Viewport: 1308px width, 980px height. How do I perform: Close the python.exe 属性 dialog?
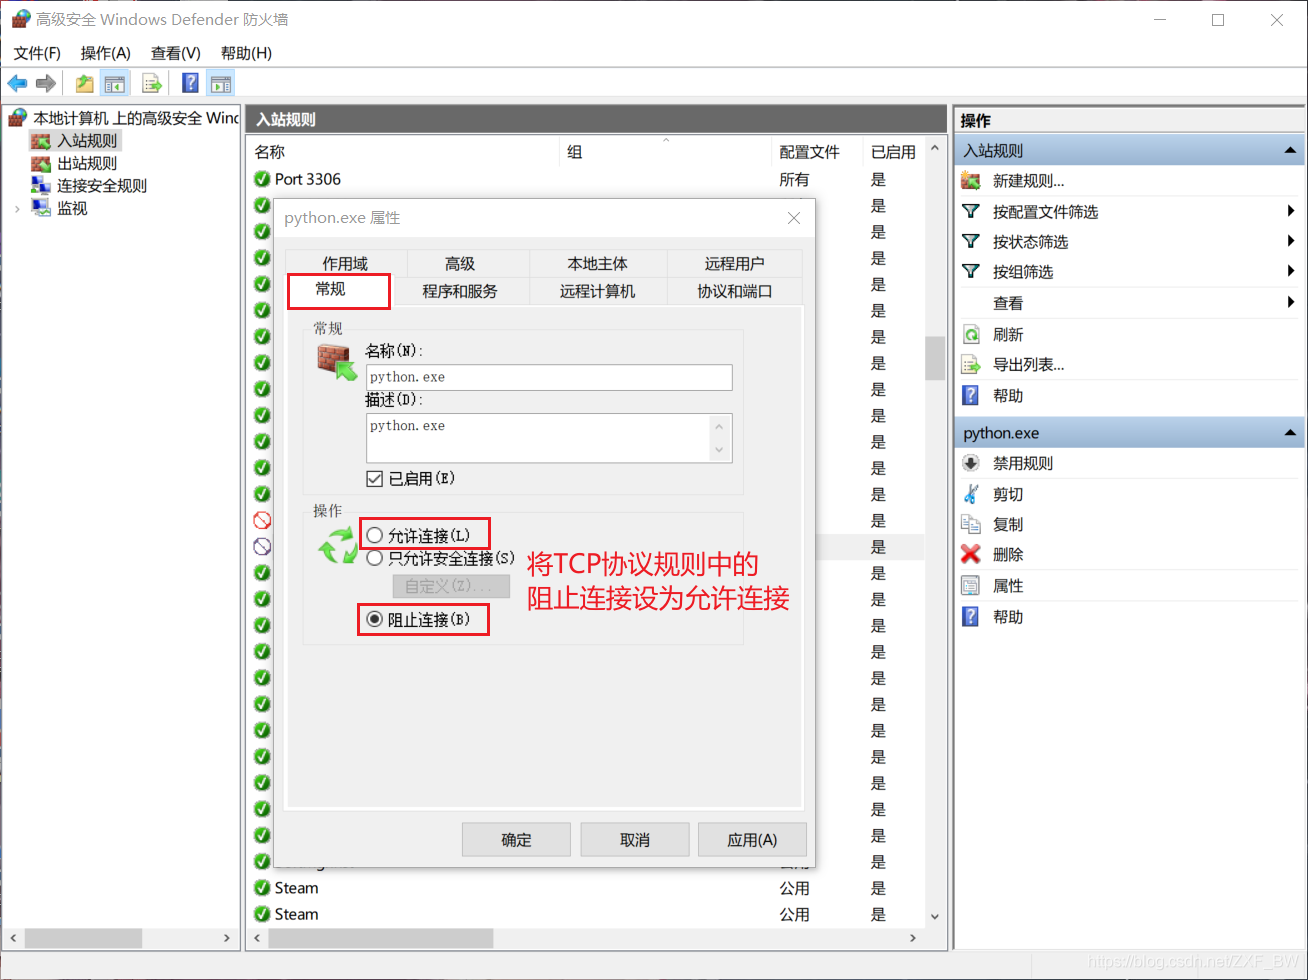[x=793, y=218]
